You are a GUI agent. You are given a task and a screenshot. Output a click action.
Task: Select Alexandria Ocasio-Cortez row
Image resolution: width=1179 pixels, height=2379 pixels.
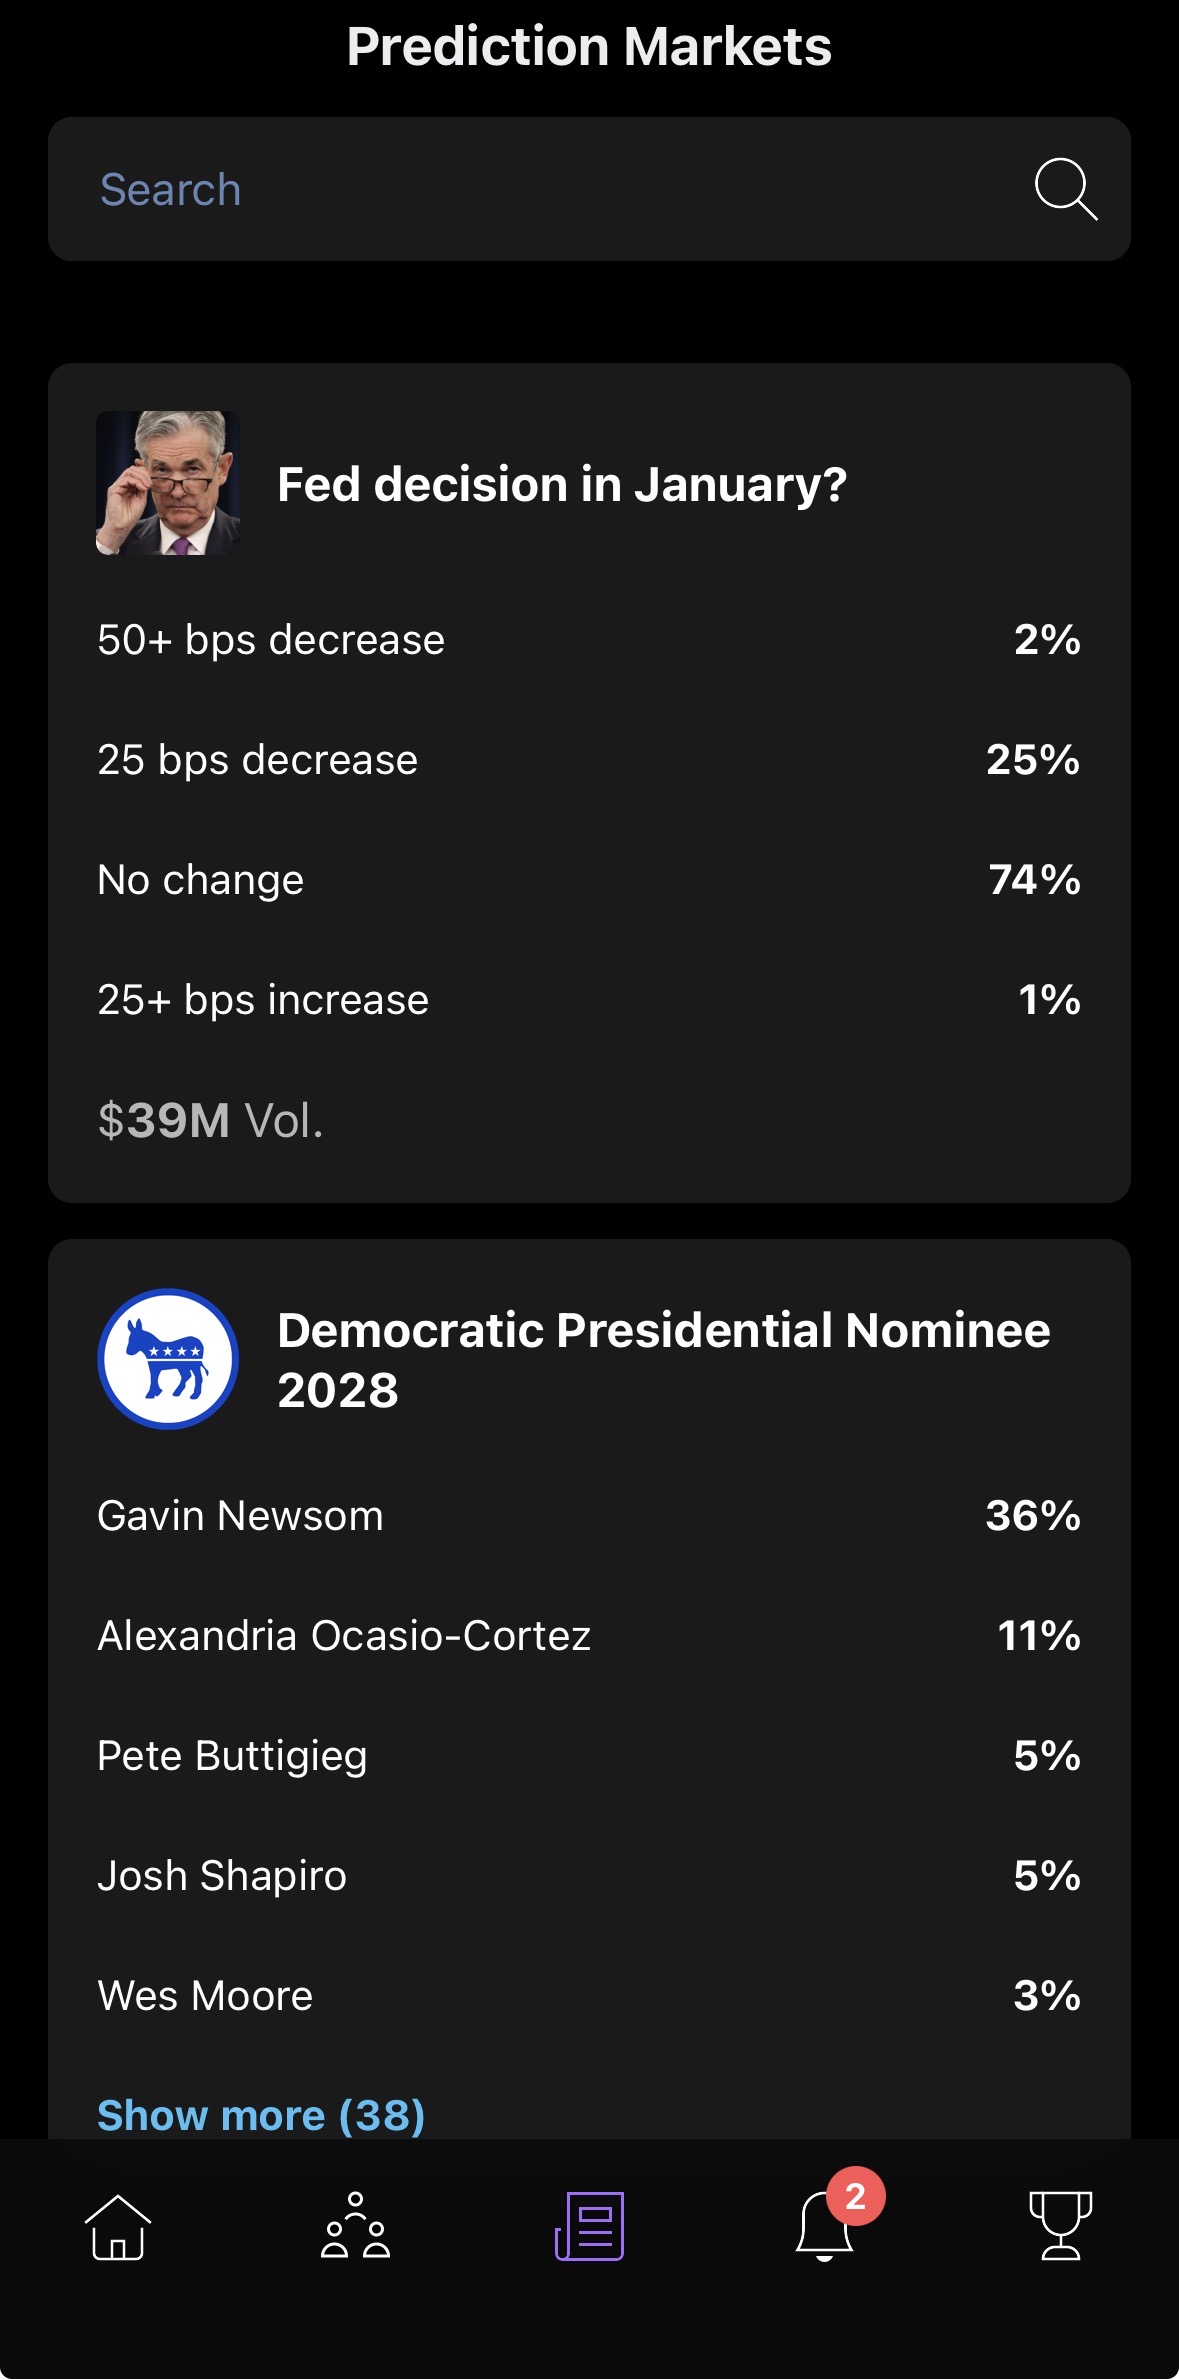tap(589, 1636)
